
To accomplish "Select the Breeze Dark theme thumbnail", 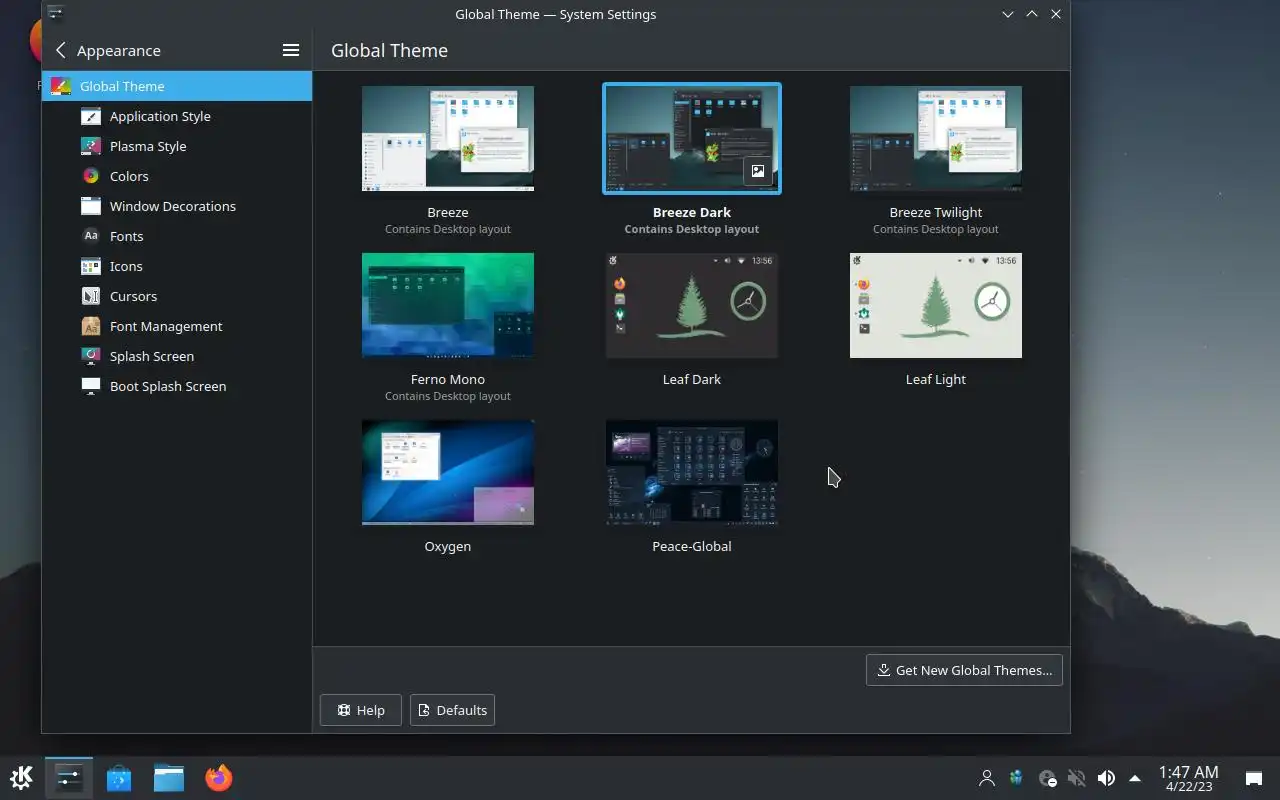I will click(692, 138).
